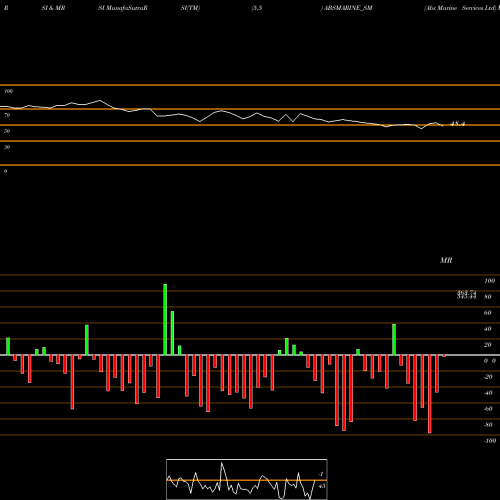The height and width of the screenshot is (500, 500).
Task: Click the tallest green bar in MR histogram
Action: pyautogui.click(x=165, y=320)
